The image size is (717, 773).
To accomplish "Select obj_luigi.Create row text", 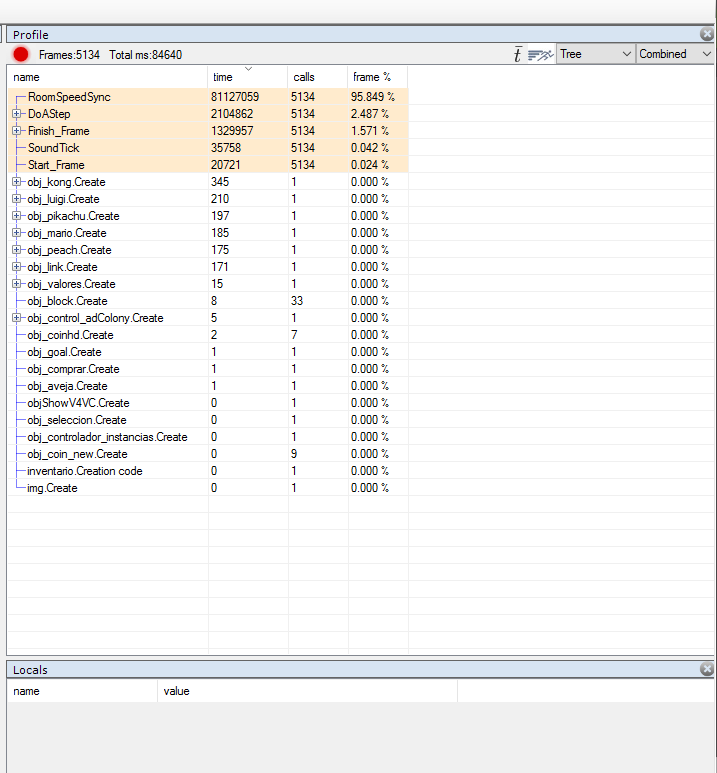I will click(64, 199).
